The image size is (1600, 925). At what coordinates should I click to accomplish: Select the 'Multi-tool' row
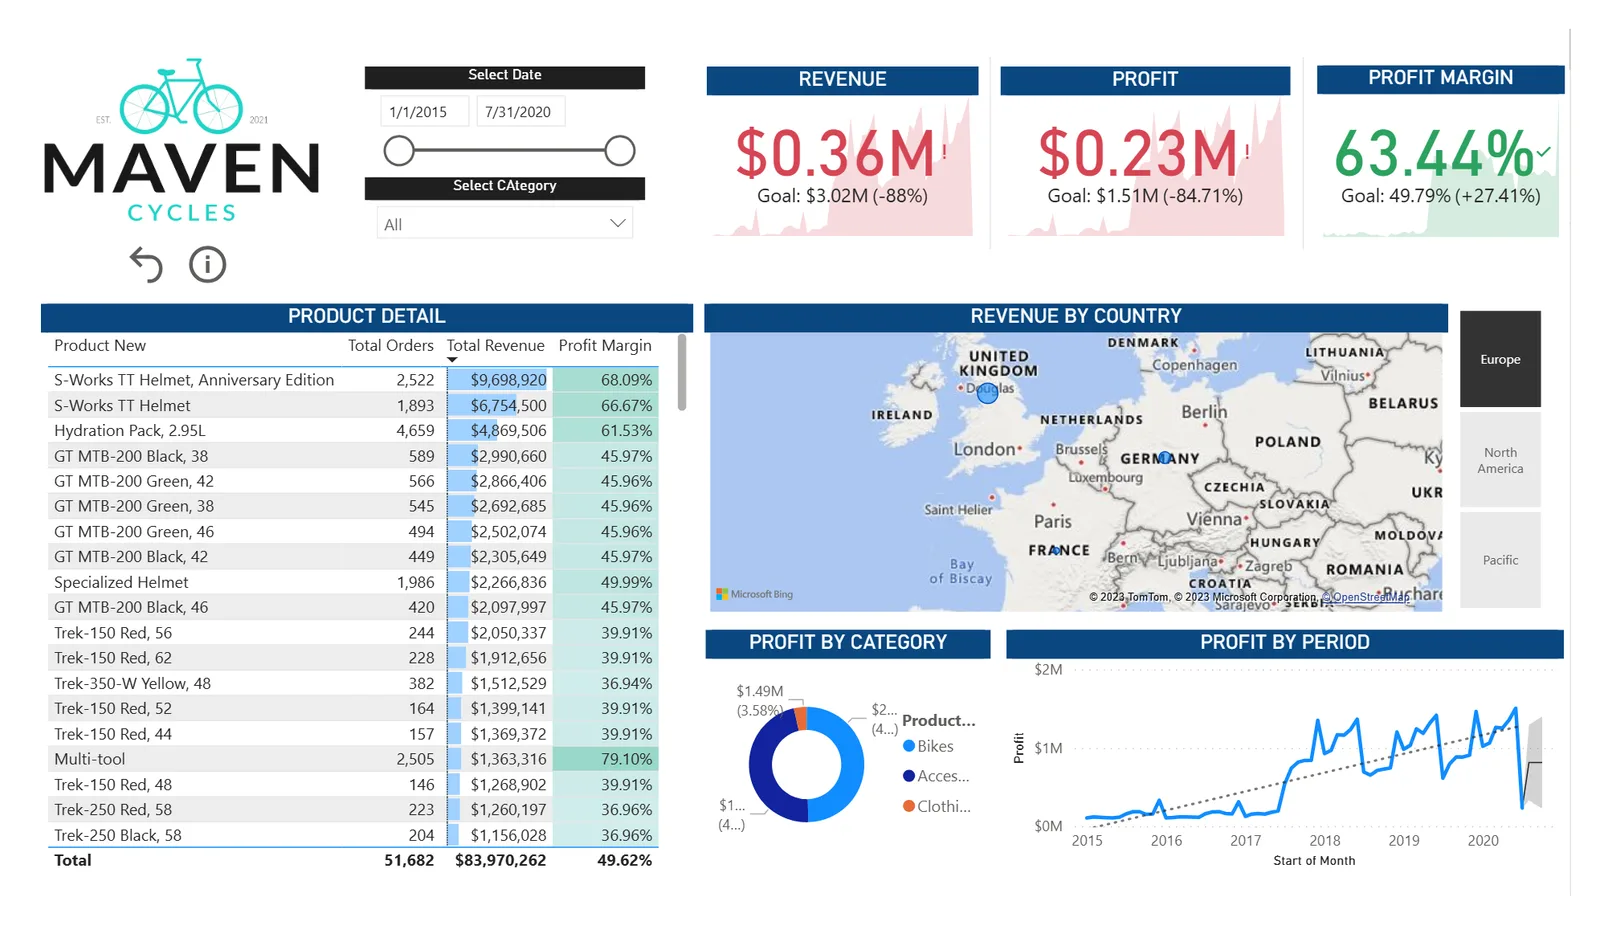coord(353,759)
